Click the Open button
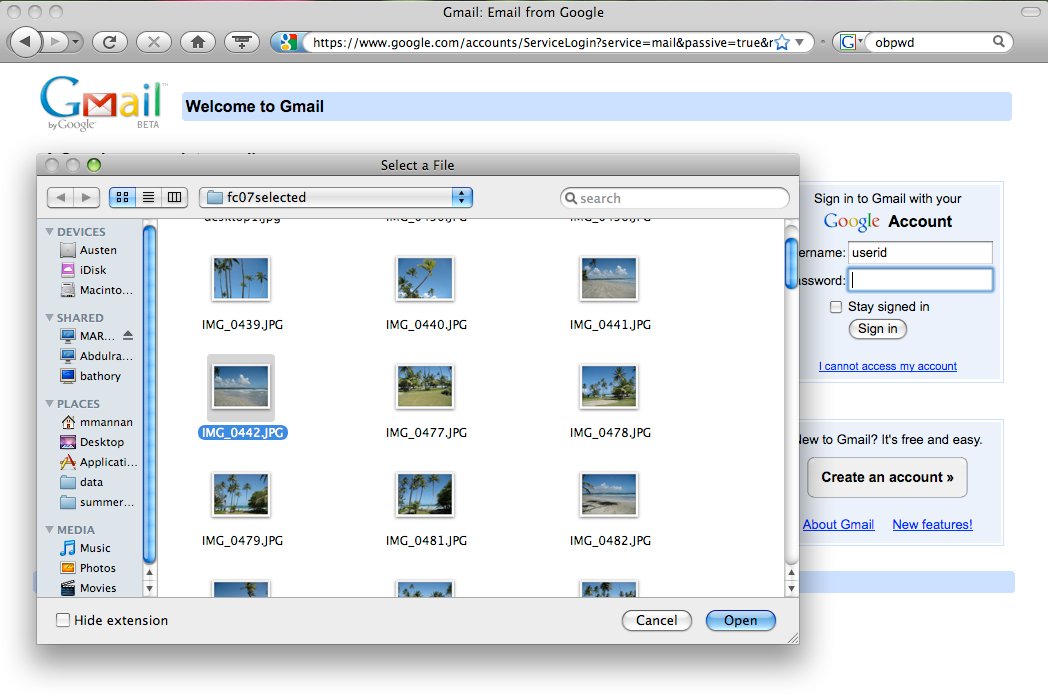1048x698 pixels. click(x=741, y=620)
